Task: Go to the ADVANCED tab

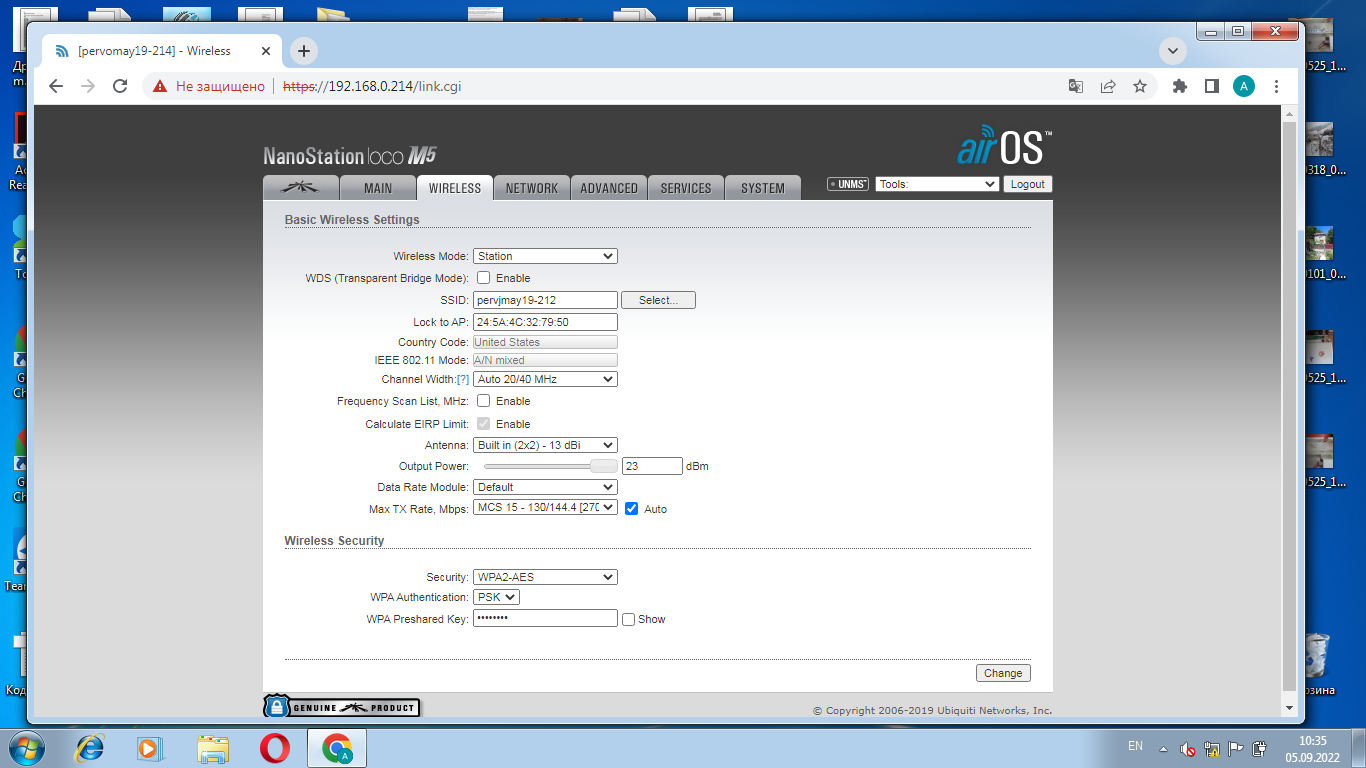Action: (x=609, y=188)
